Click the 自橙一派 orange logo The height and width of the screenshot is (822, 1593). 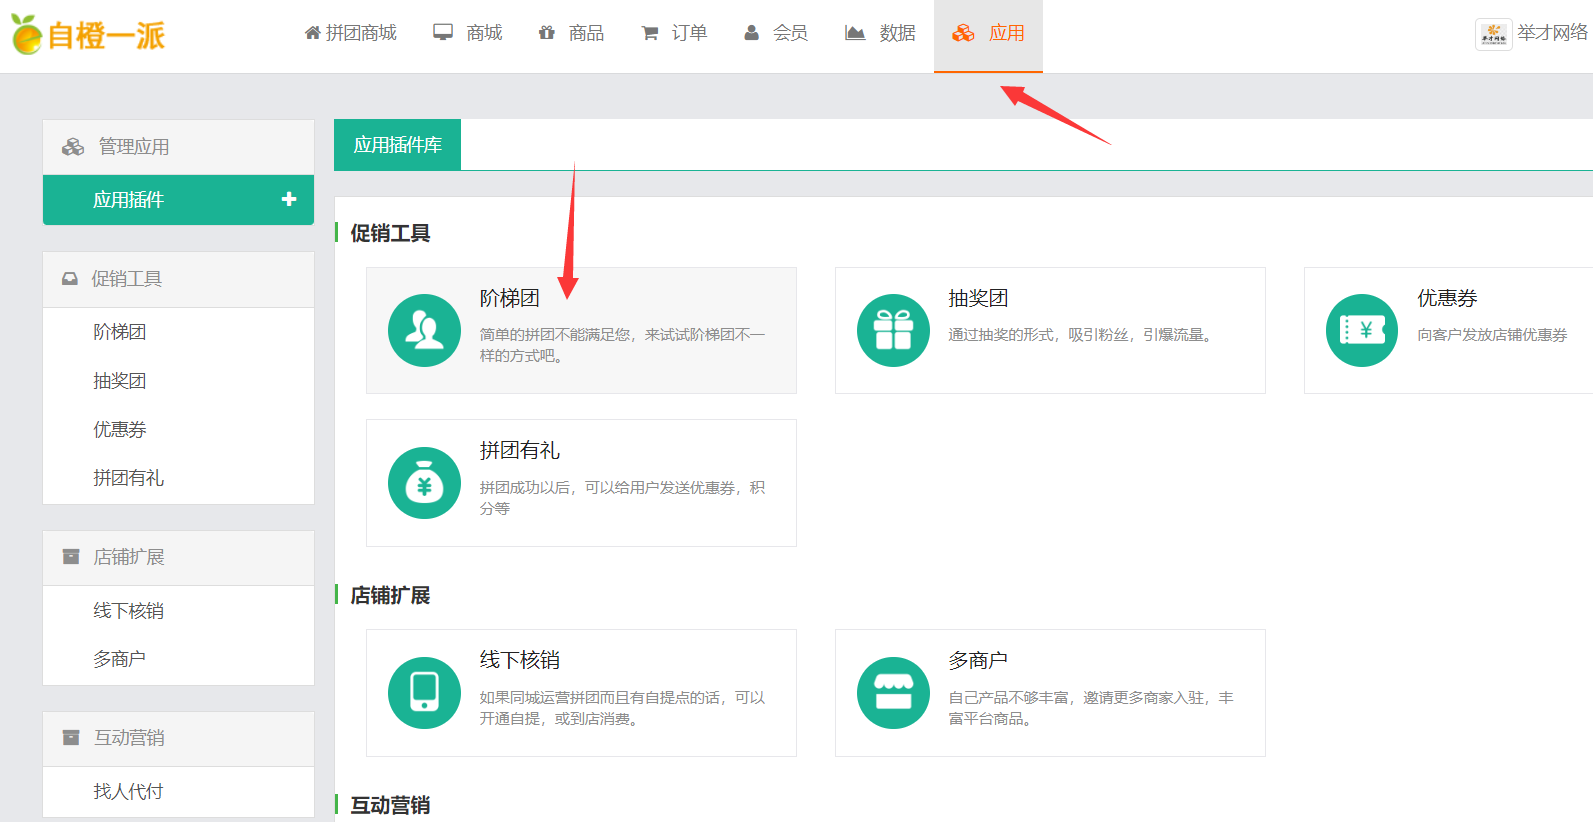pos(88,35)
